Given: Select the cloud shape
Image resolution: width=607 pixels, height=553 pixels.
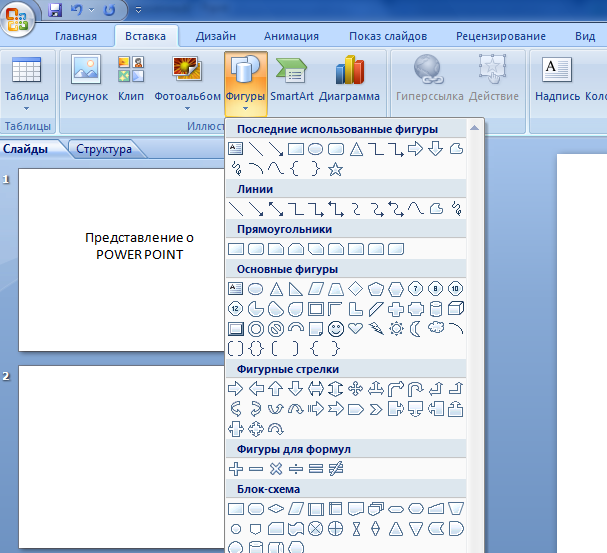Looking at the screenshot, I should click(436, 328).
